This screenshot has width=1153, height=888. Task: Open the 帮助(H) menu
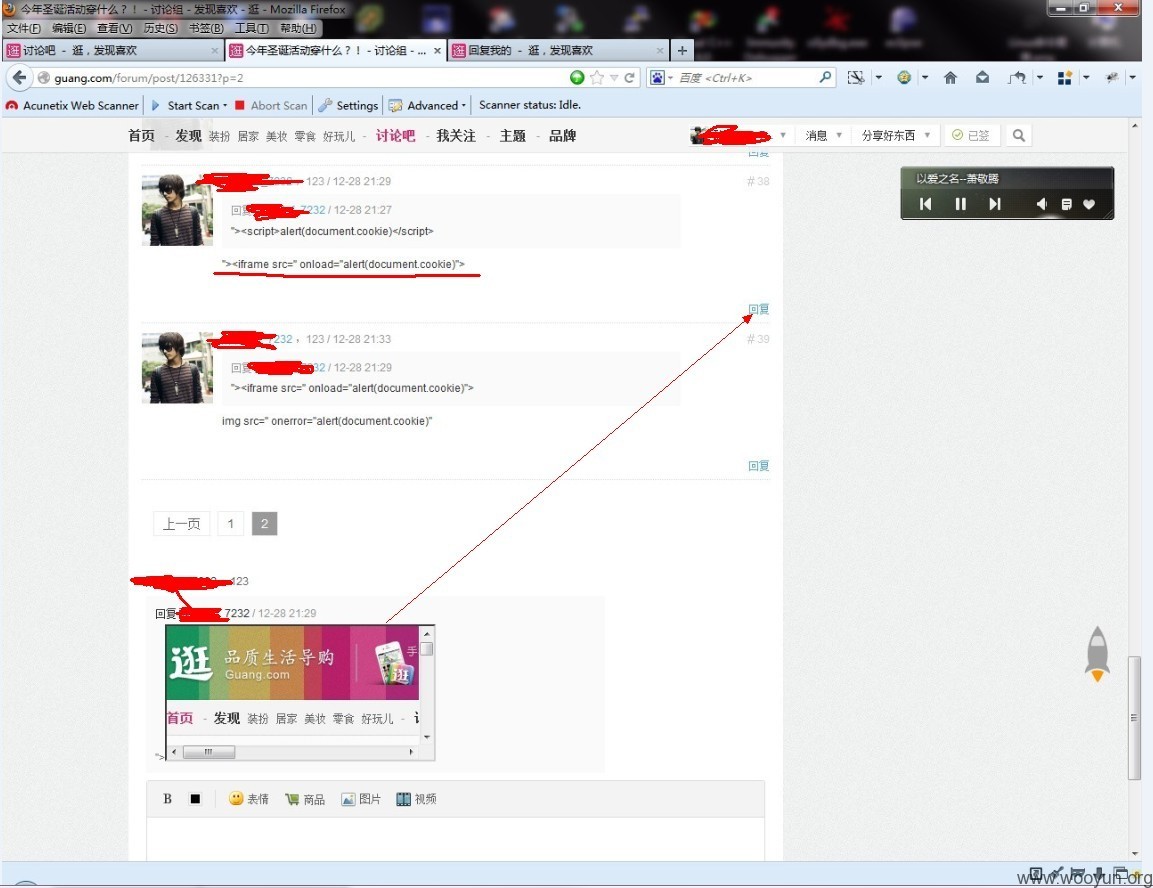298,28
